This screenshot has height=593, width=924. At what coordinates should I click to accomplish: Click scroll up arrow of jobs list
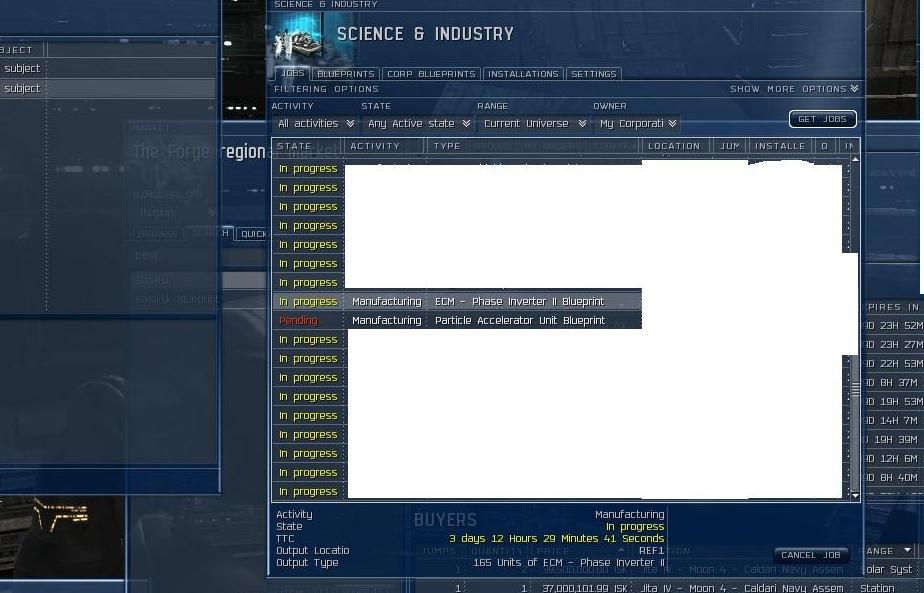855,159
